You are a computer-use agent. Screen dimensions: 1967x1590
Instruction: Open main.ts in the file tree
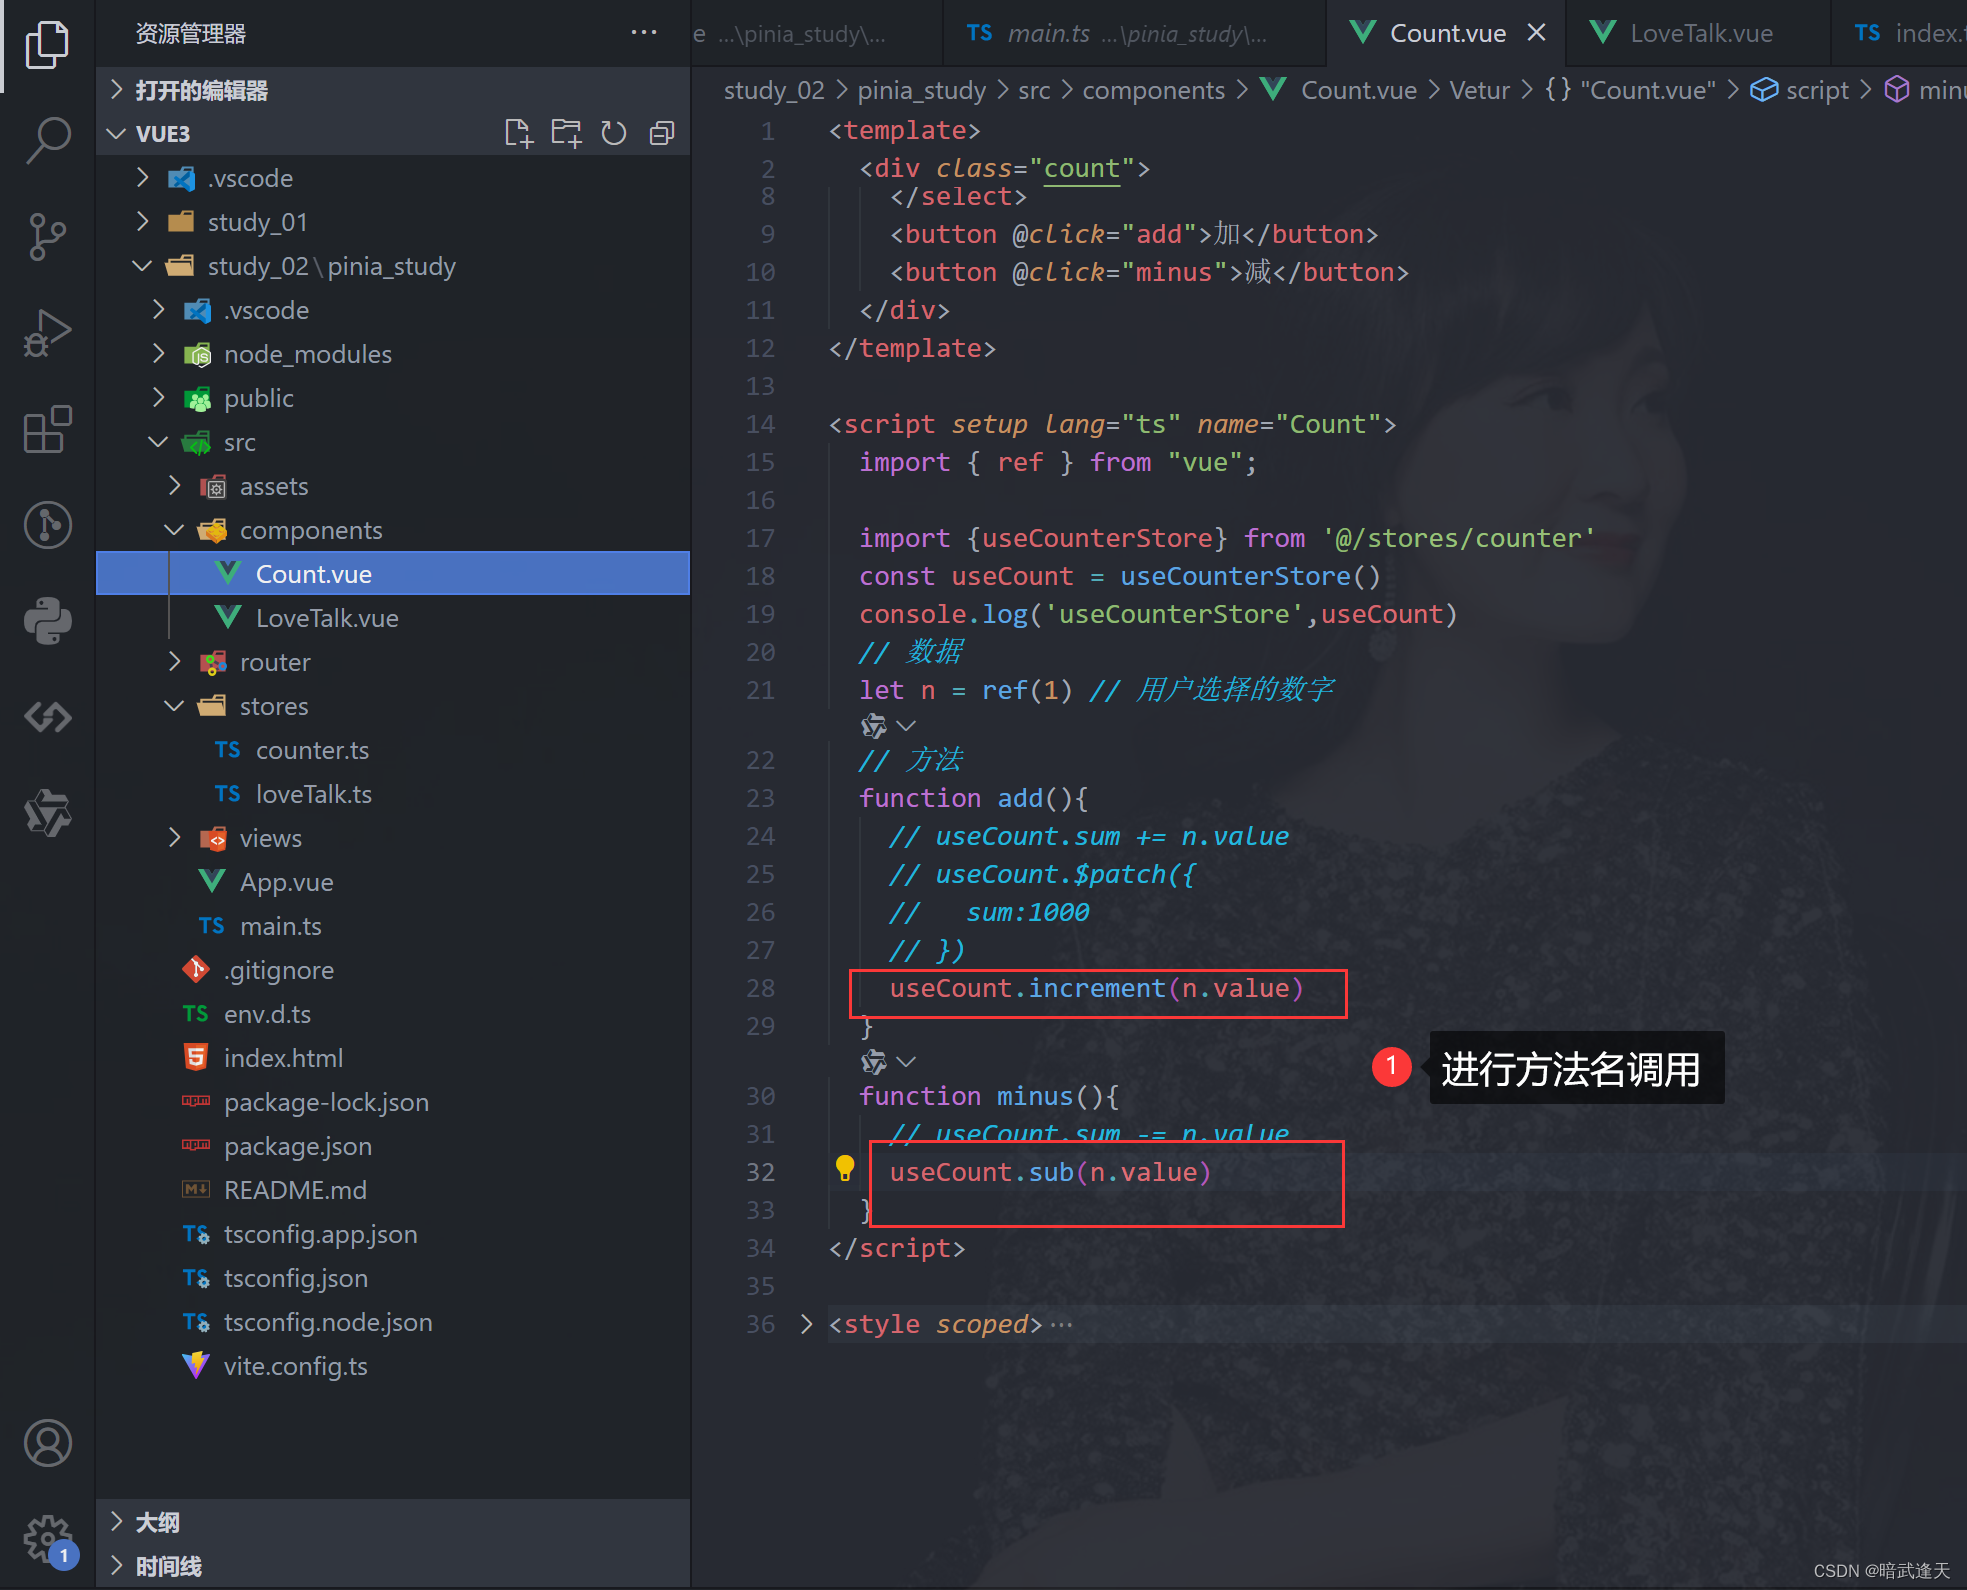coord(393,926)
